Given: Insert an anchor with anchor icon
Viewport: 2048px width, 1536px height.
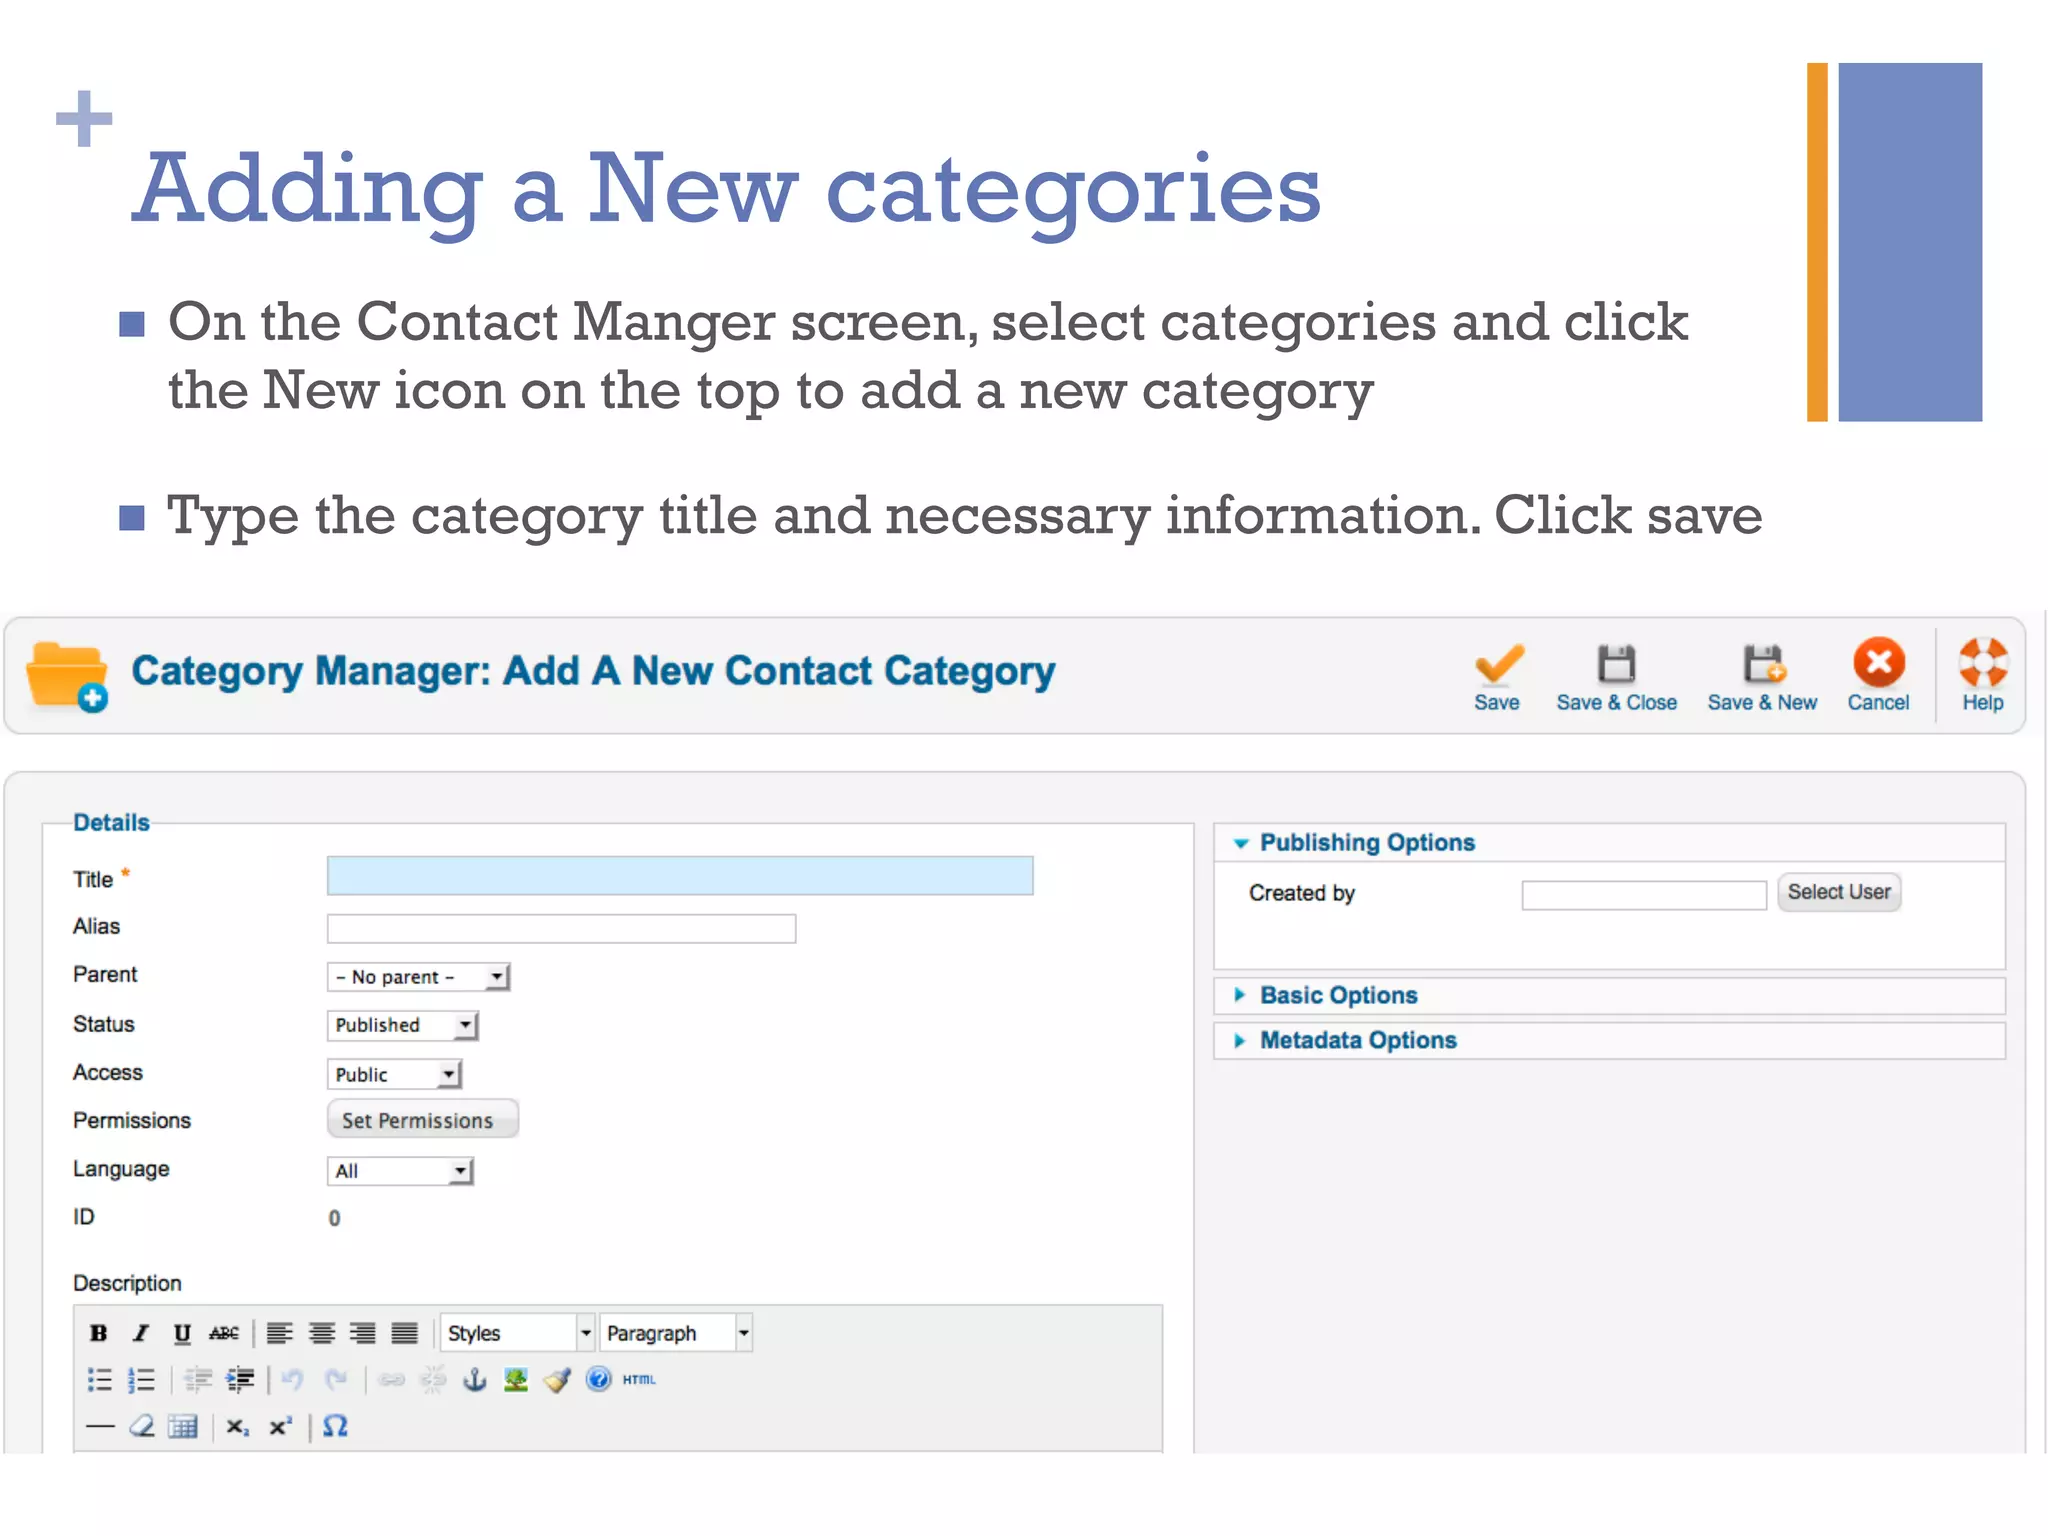Looking at the screenshot, I should tap(474, 1380).
